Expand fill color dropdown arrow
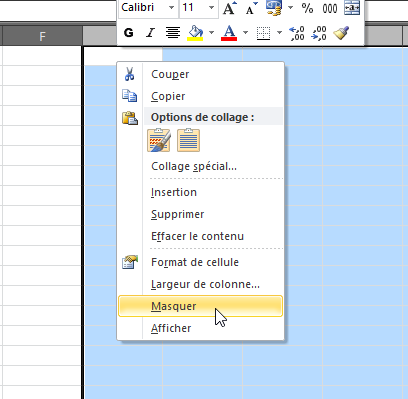 click(x=211, y=33)
